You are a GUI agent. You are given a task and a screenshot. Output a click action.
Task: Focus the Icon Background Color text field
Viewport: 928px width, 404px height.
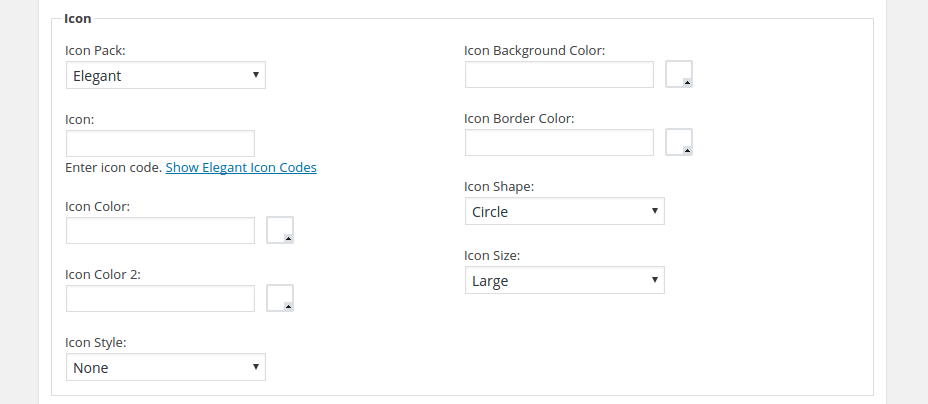point(559,74)
